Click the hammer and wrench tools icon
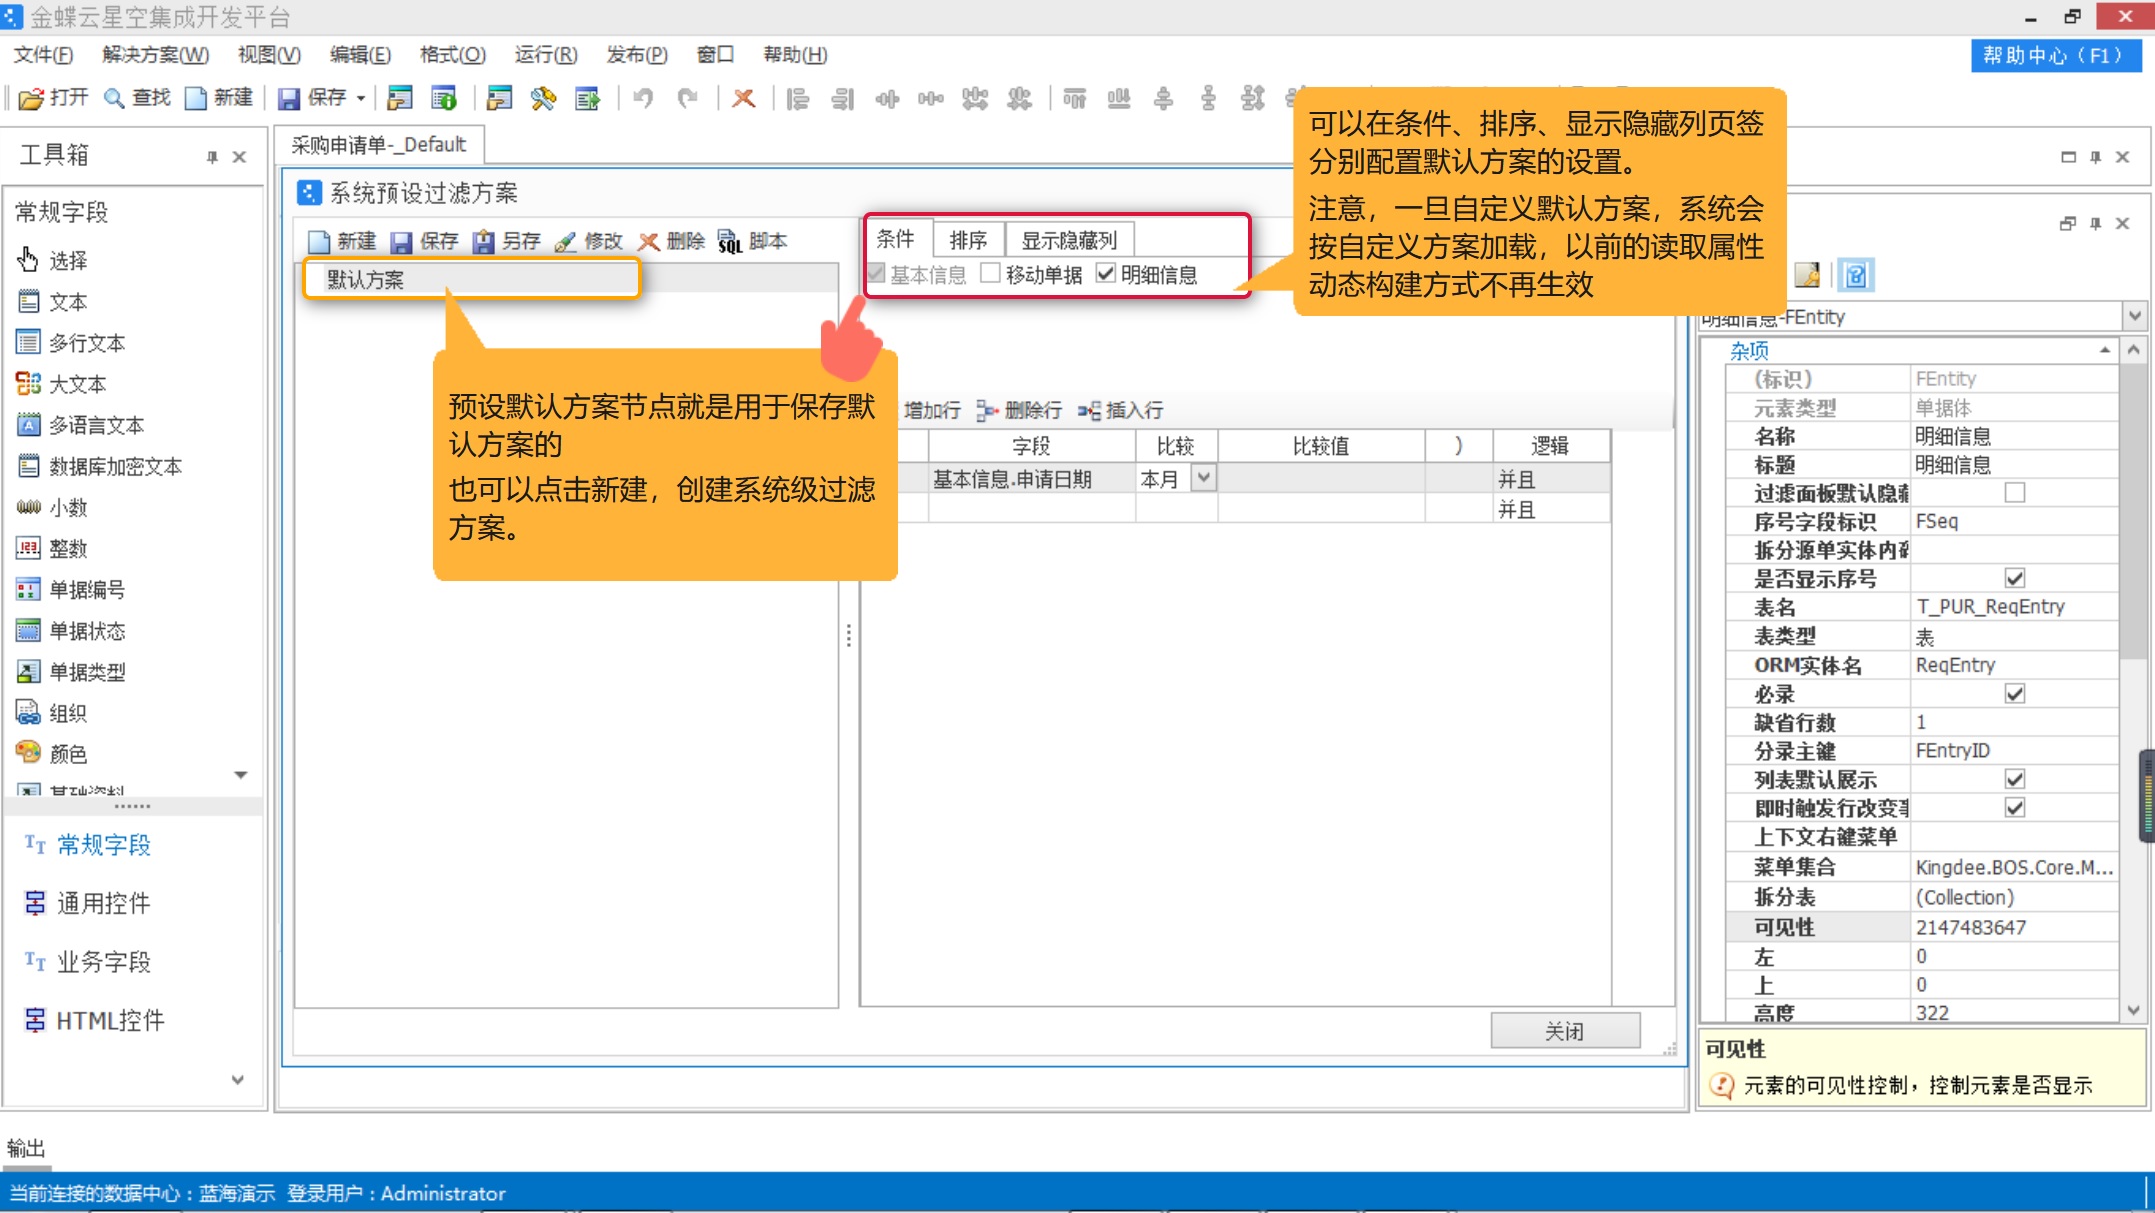 pyautogui.click(x=543, y=98)
